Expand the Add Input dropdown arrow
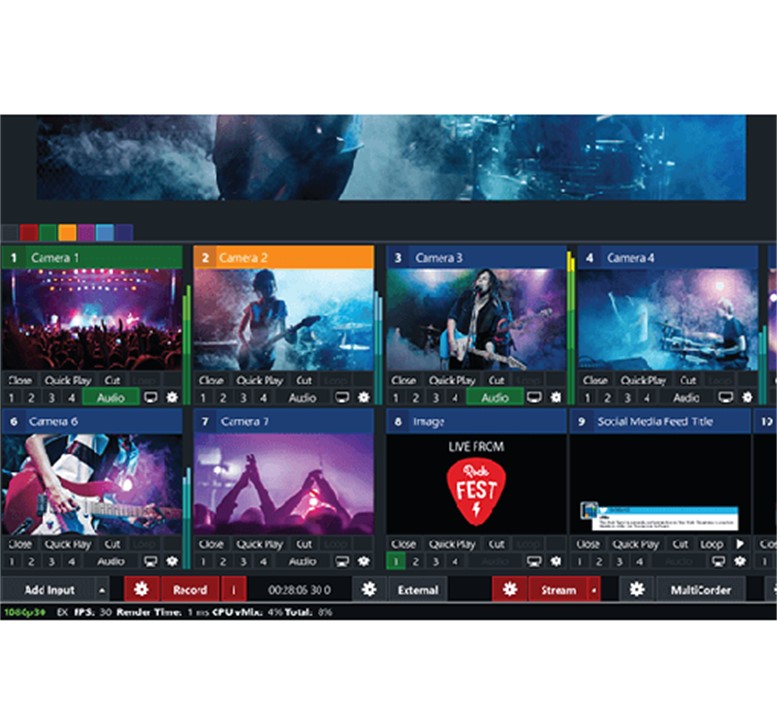This screenshot has width=777, height=709. (x=101, y=589)
